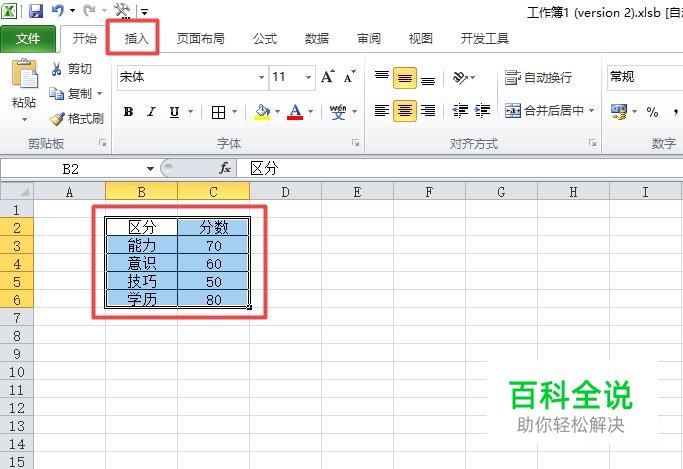Click the tools icon in quick access toolbar
683x469 pixels.
click(122, 10)
